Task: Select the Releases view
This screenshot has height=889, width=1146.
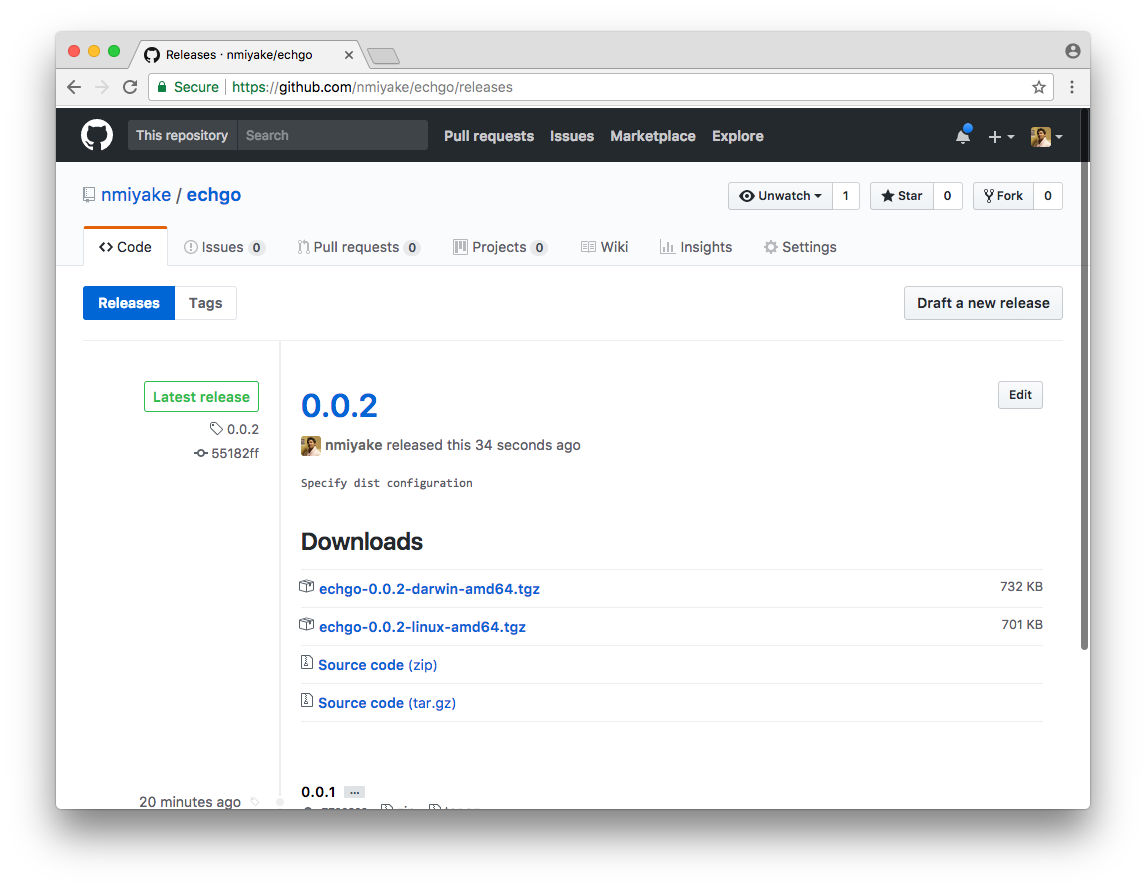Action: [129, 303]
